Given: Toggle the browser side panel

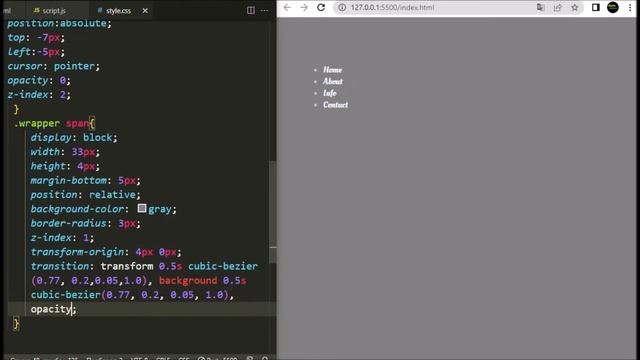Looking at the screenshot, I should pos(596,7).
